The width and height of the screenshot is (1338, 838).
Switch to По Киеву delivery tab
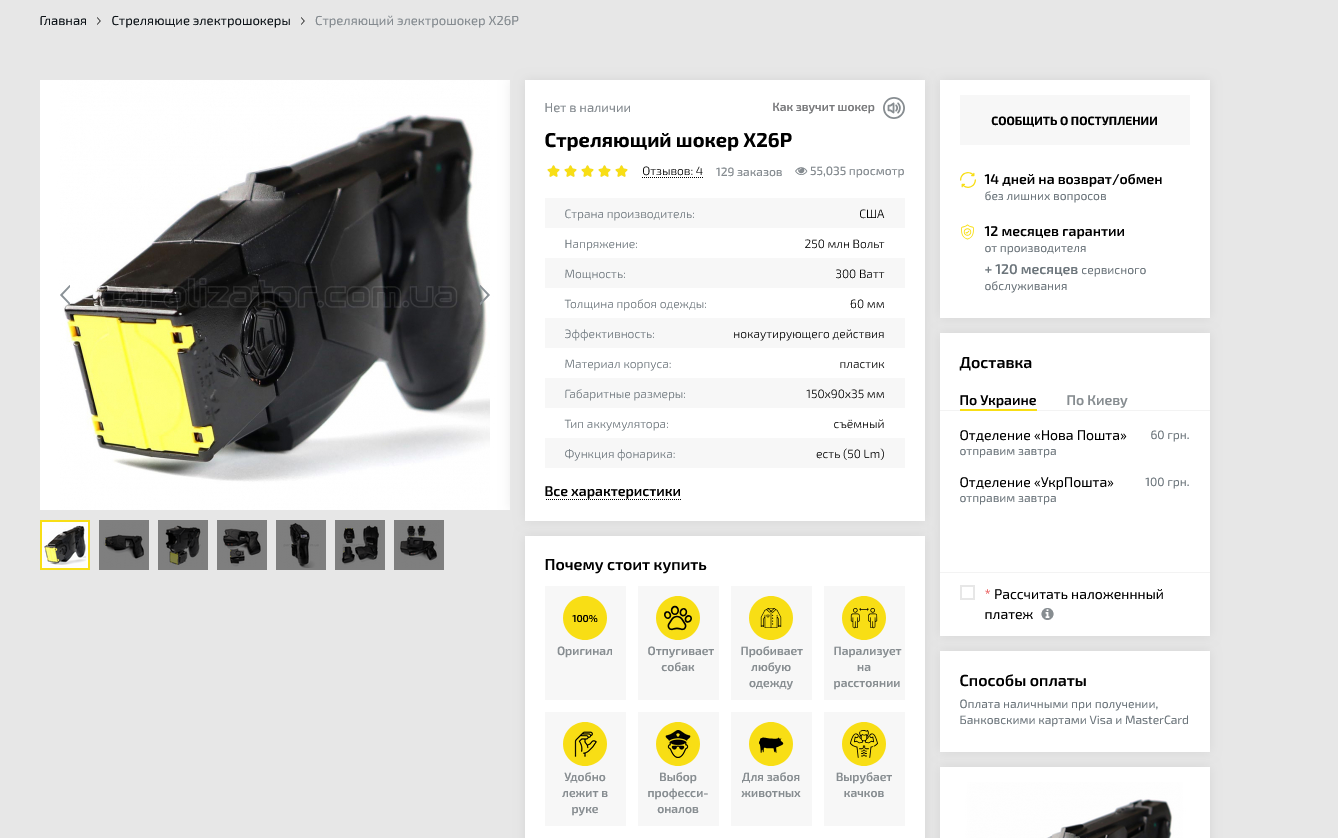pyautogui.click(x=1097, y=400)
